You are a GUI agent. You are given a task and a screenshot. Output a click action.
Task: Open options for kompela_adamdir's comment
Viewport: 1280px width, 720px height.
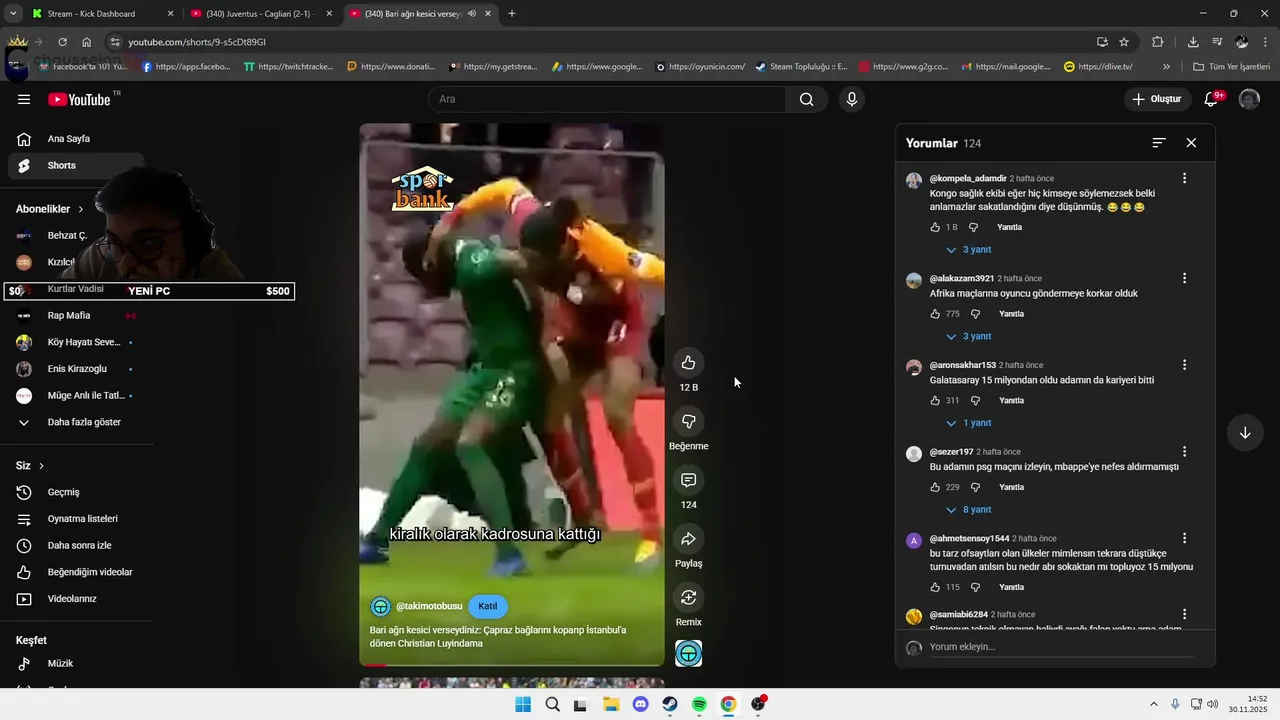[1184, 178]
